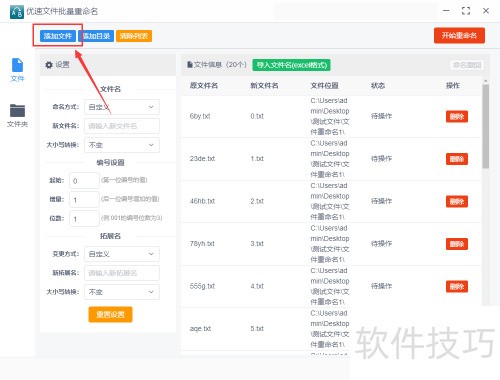Click new name 2.txt cell
The image size is (500, 380).
point(257,201)
